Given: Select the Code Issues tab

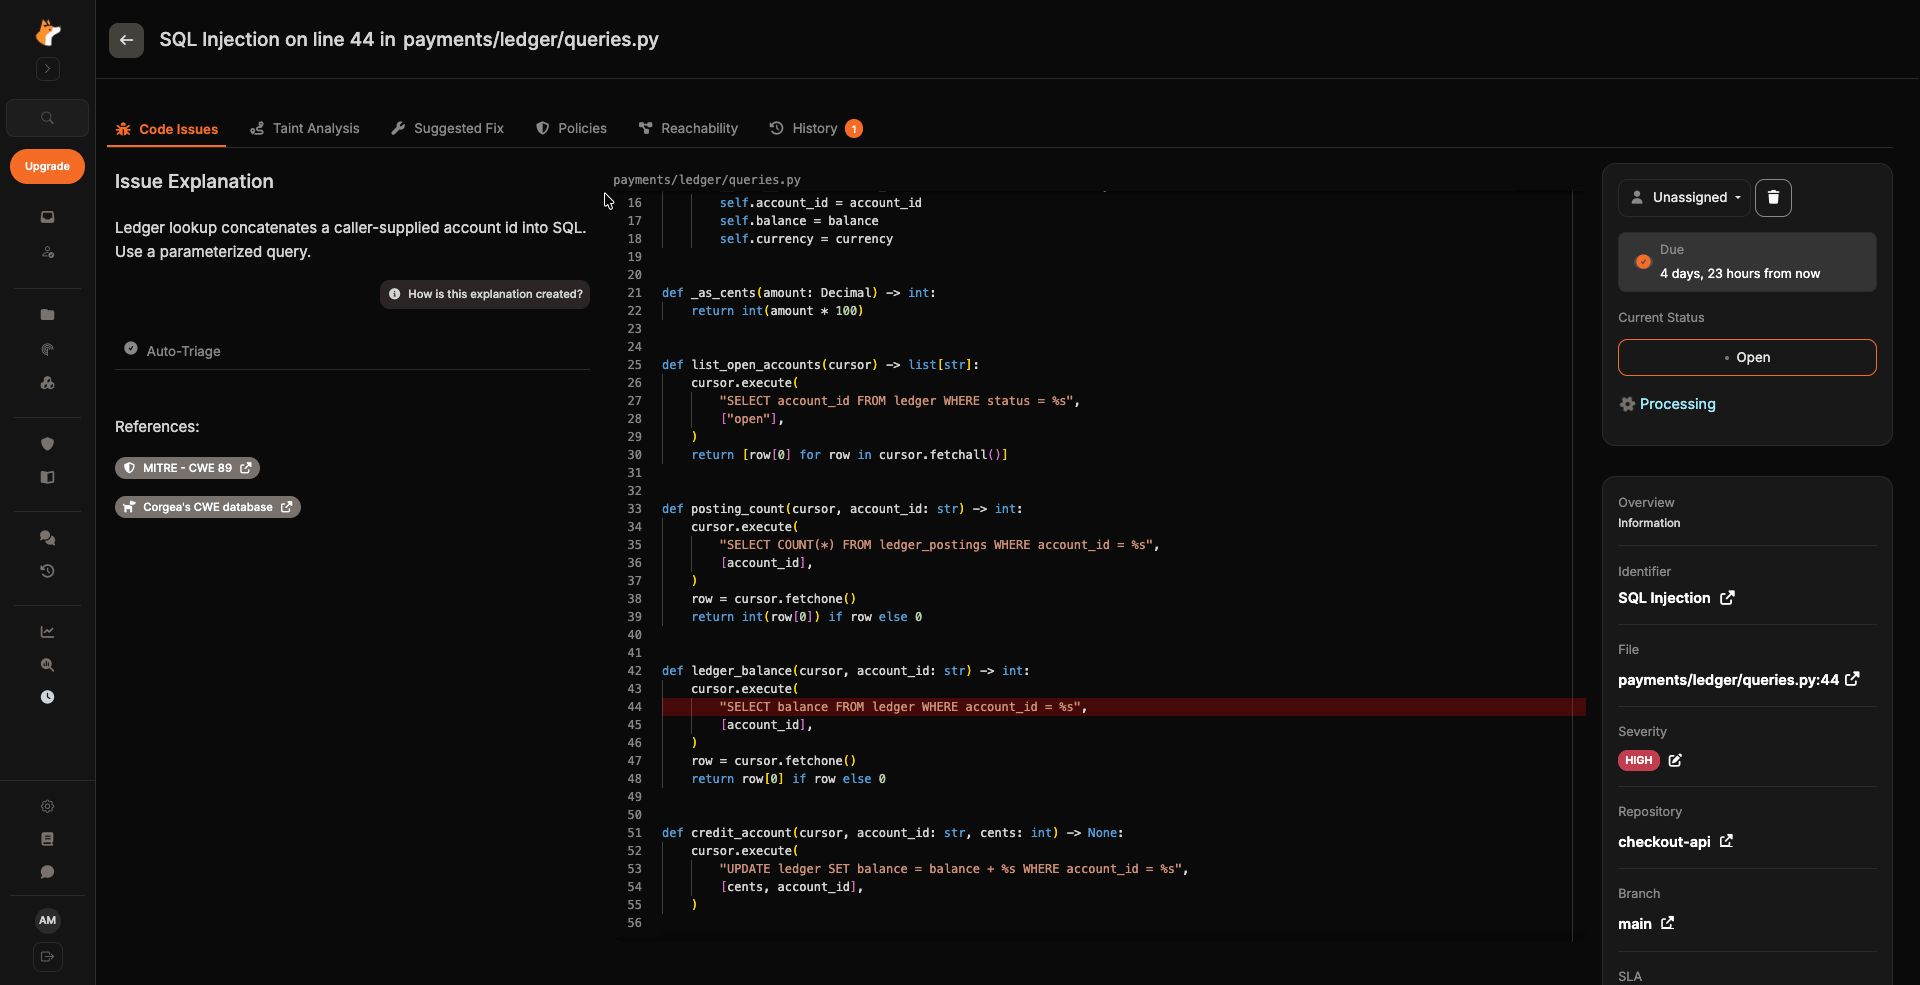Looking at the screenshot, I should (x=167, y=129).
